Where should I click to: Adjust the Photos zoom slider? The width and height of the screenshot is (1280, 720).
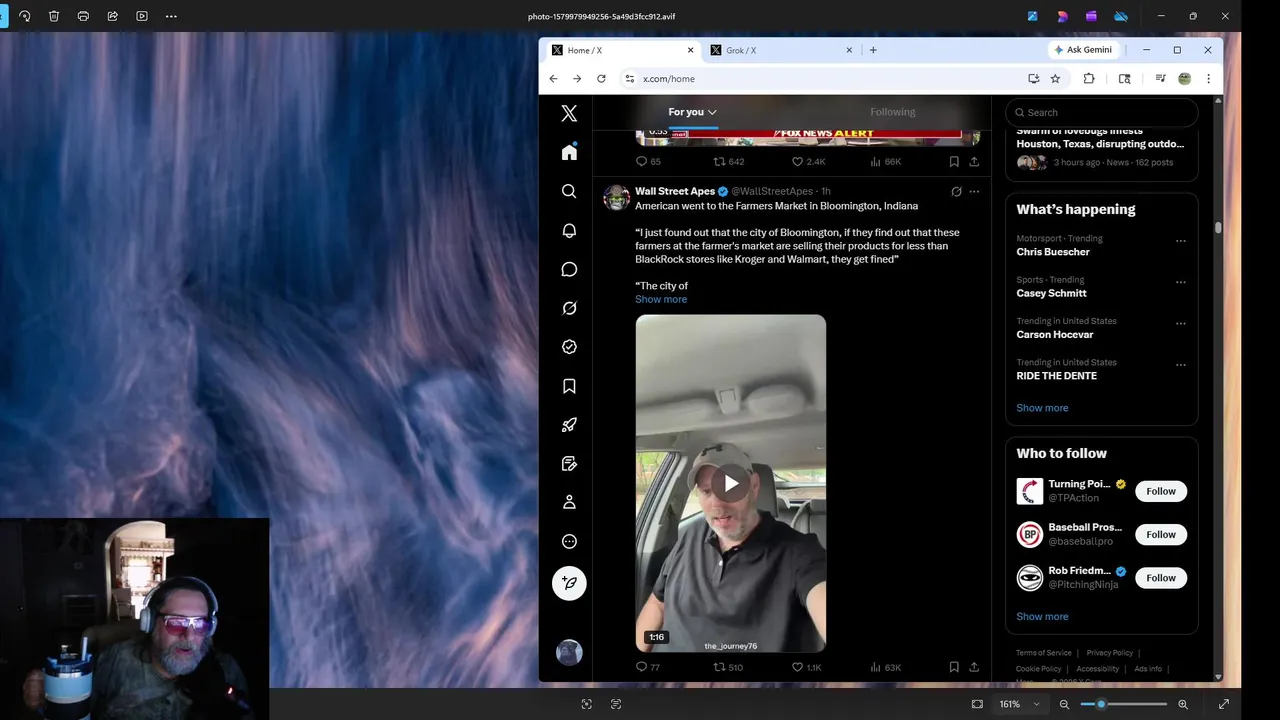(1123, 704)
